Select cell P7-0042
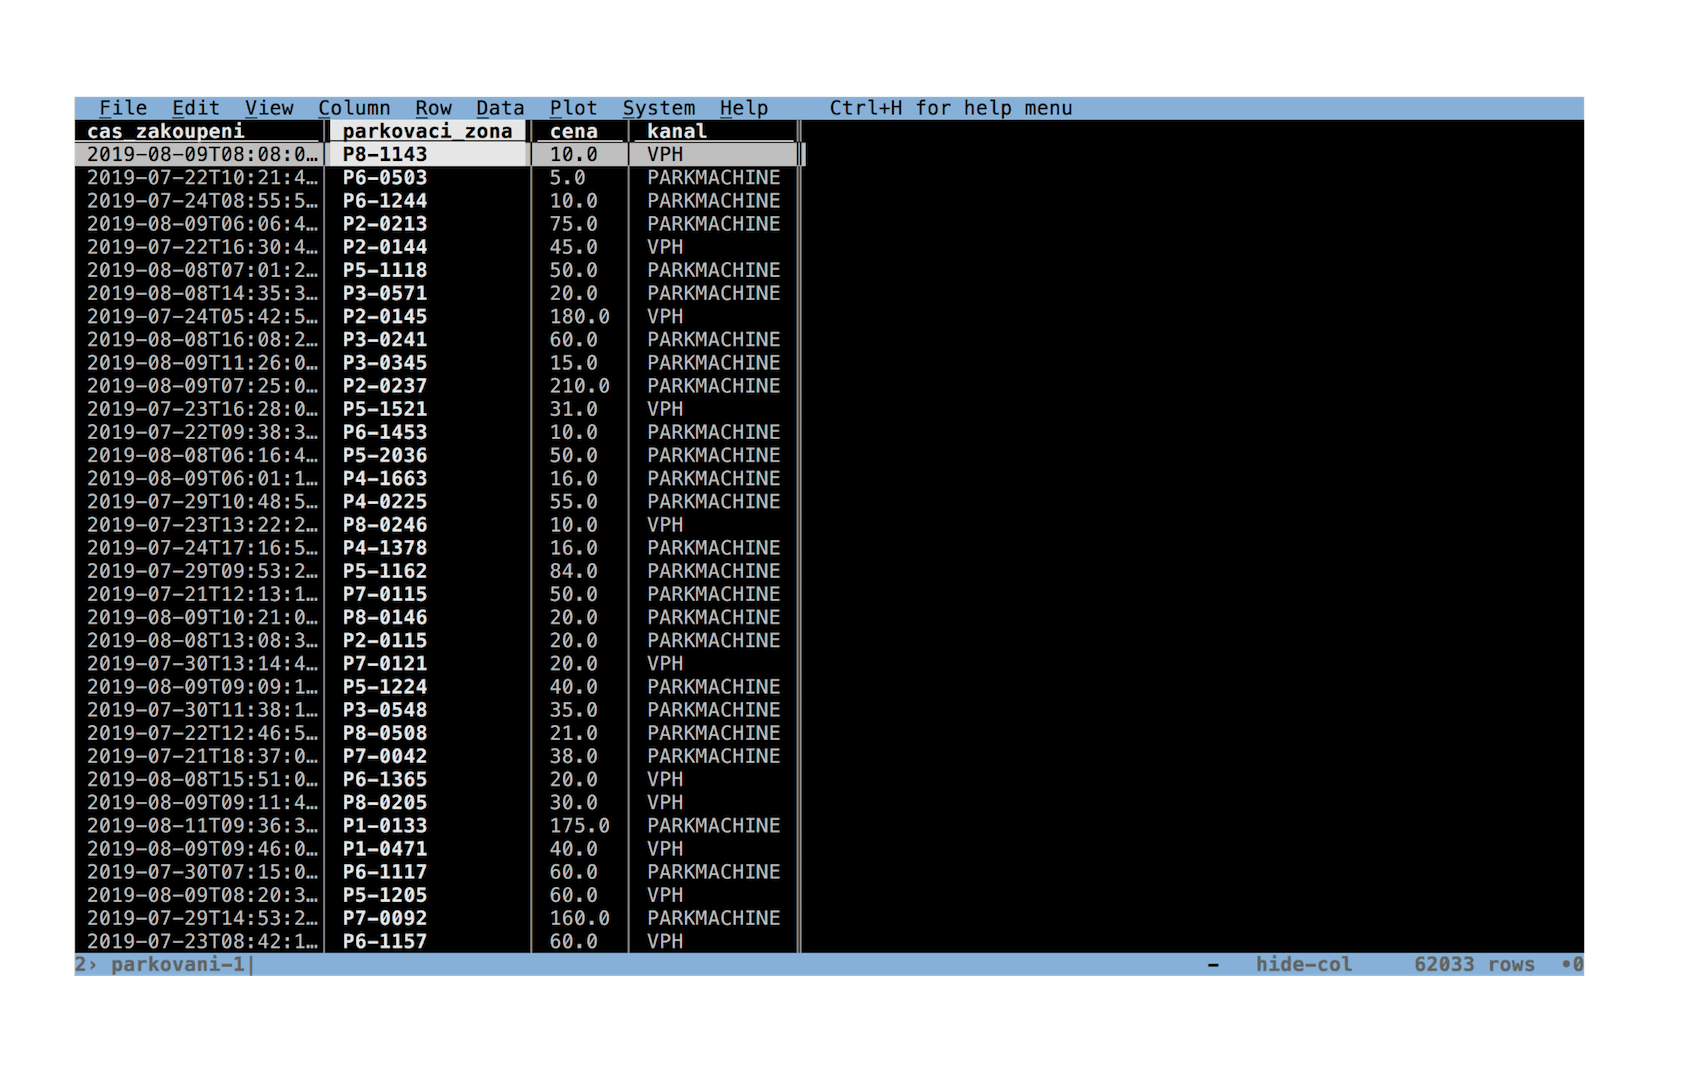1690x1080 pixels. click(385, 756)
